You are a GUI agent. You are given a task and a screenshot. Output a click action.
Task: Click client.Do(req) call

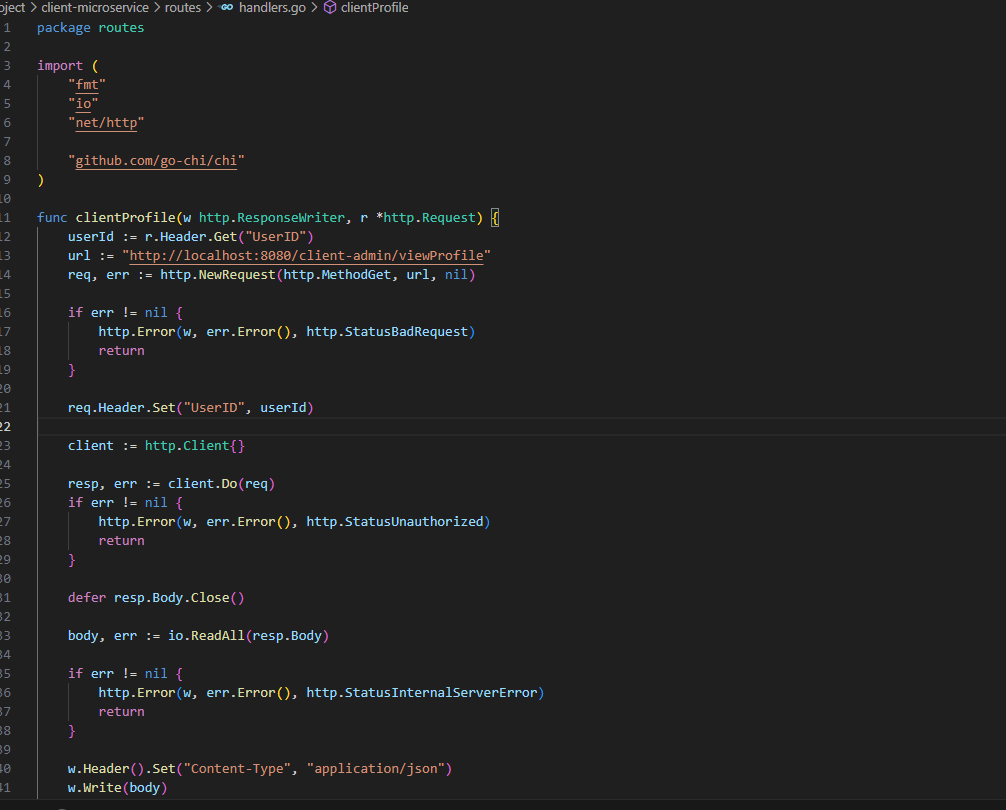(221, 484)
